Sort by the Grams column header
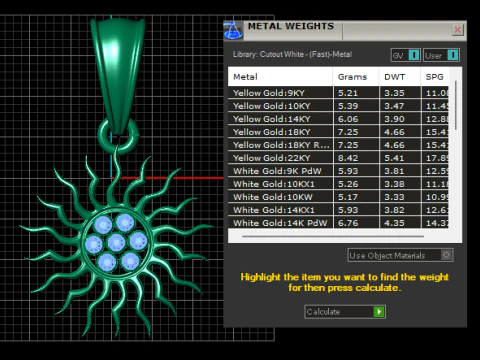 pyautogui.click(x=356, y=77)
